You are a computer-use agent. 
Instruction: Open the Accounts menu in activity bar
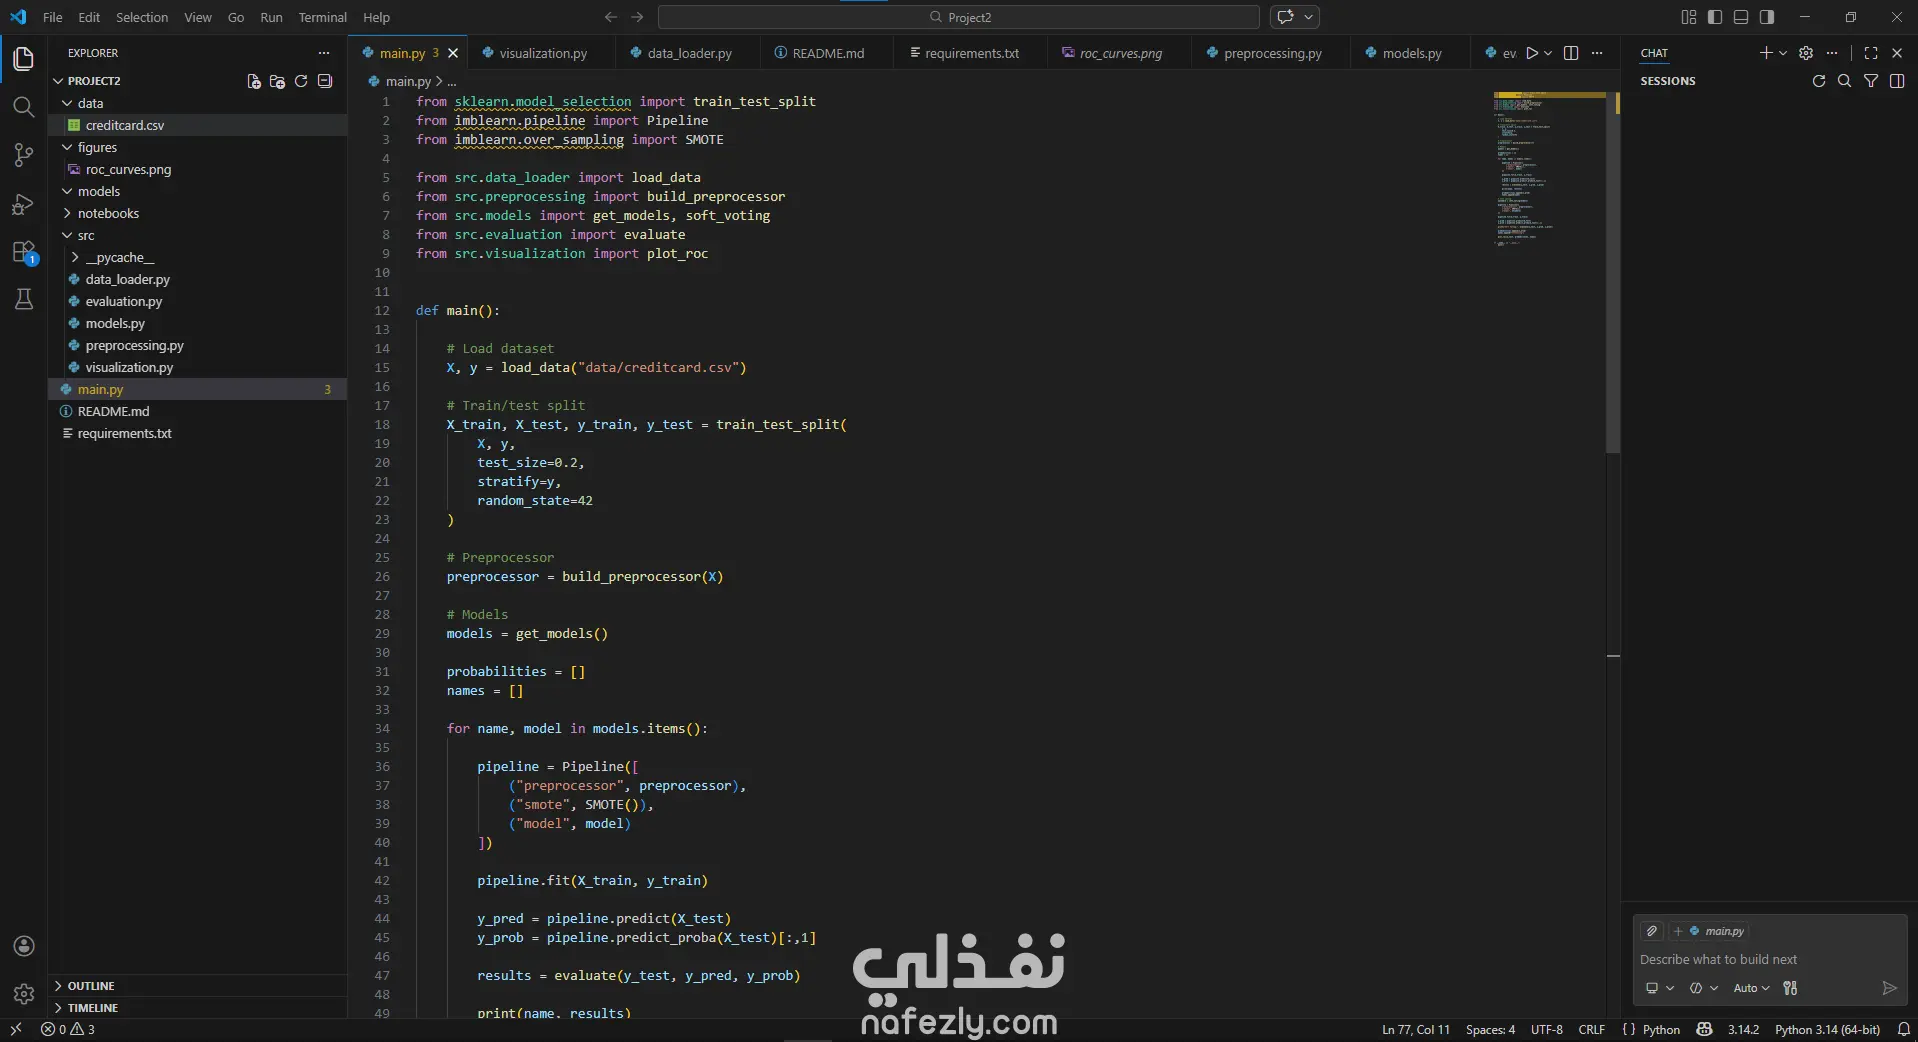point(24,946)
